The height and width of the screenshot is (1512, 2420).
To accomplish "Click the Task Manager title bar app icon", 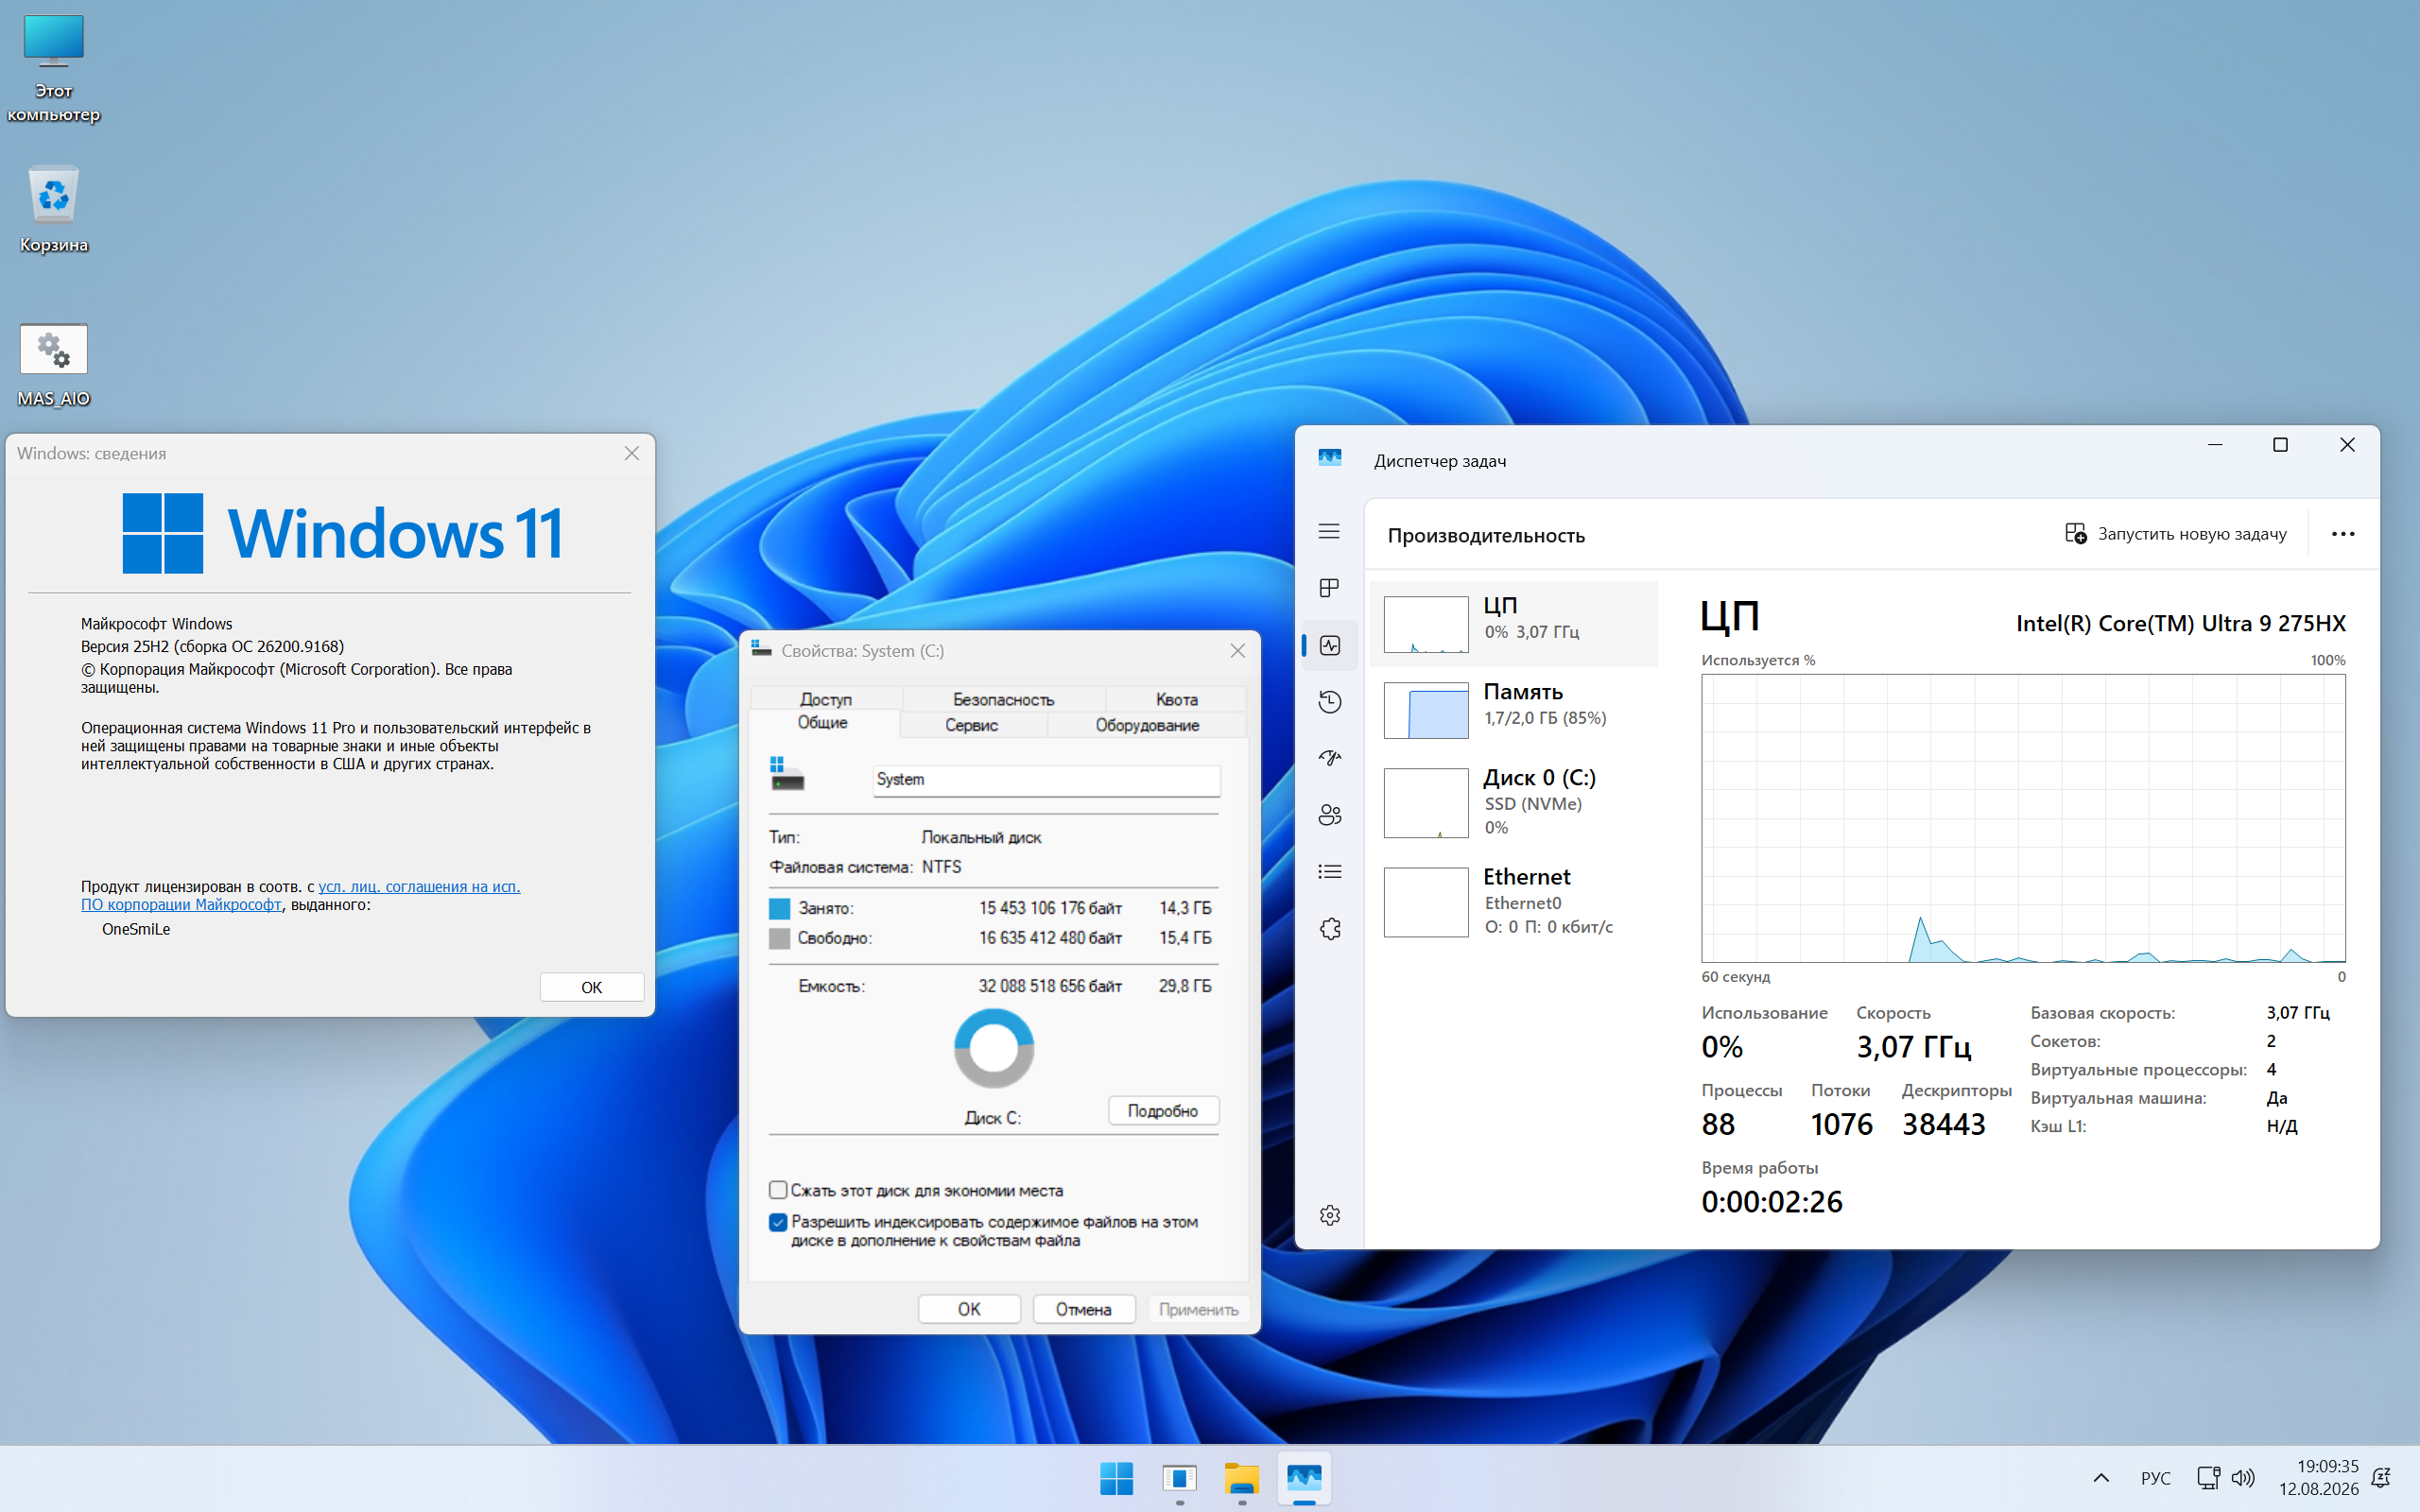I will tap(1329, 458).
